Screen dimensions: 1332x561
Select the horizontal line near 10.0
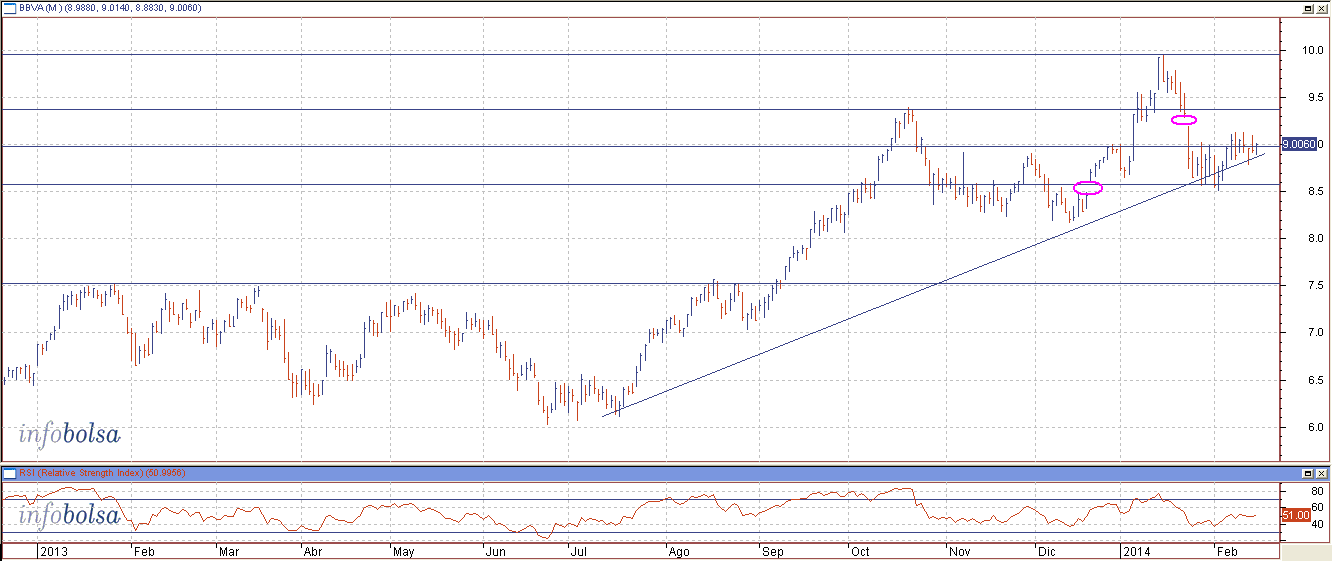coord(640,54)
